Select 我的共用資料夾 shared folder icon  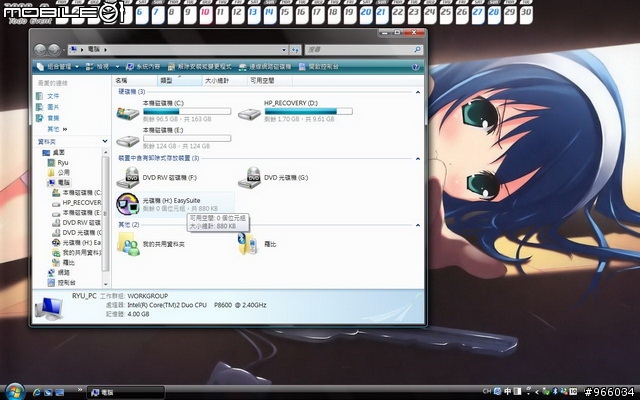tap(128, 244)
